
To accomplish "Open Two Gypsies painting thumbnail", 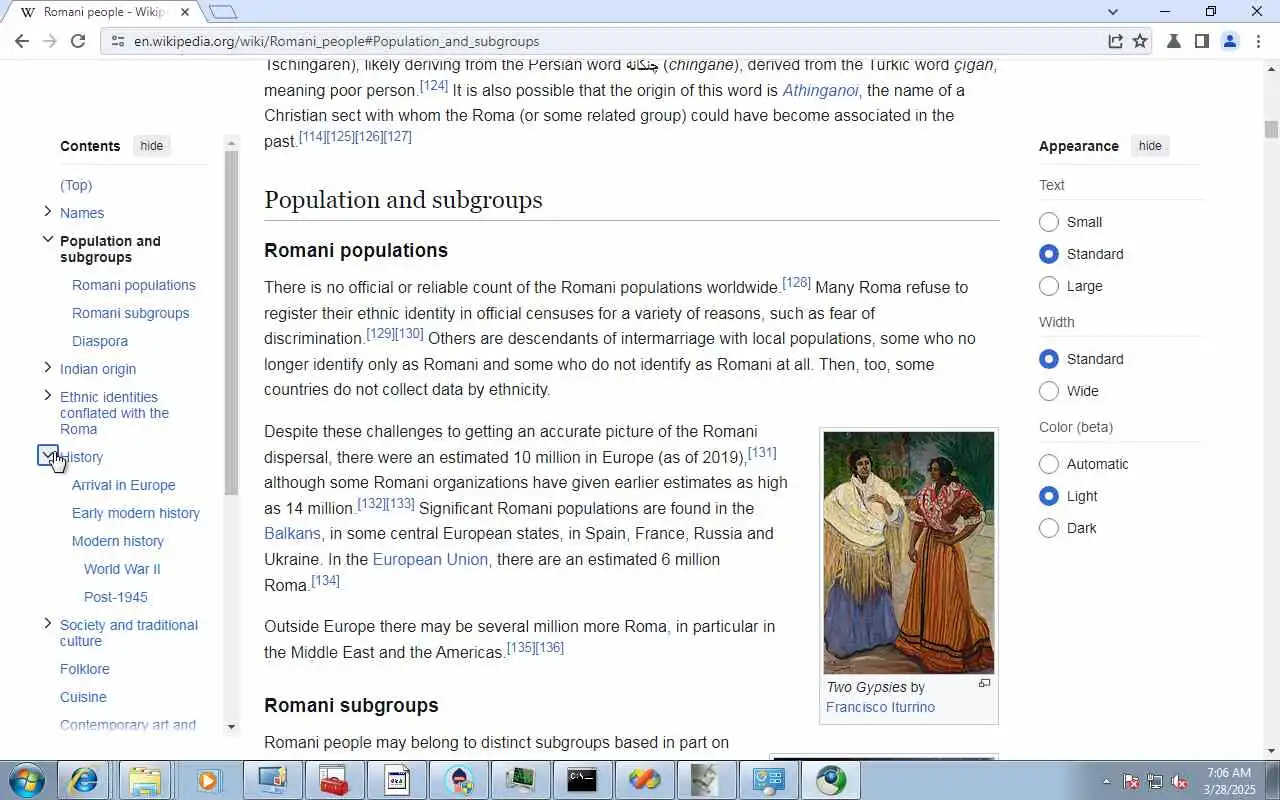I will tap(909, 553).
